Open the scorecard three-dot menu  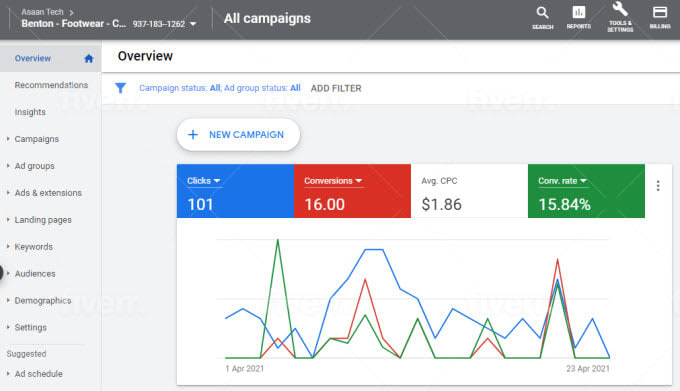[658, 186]
